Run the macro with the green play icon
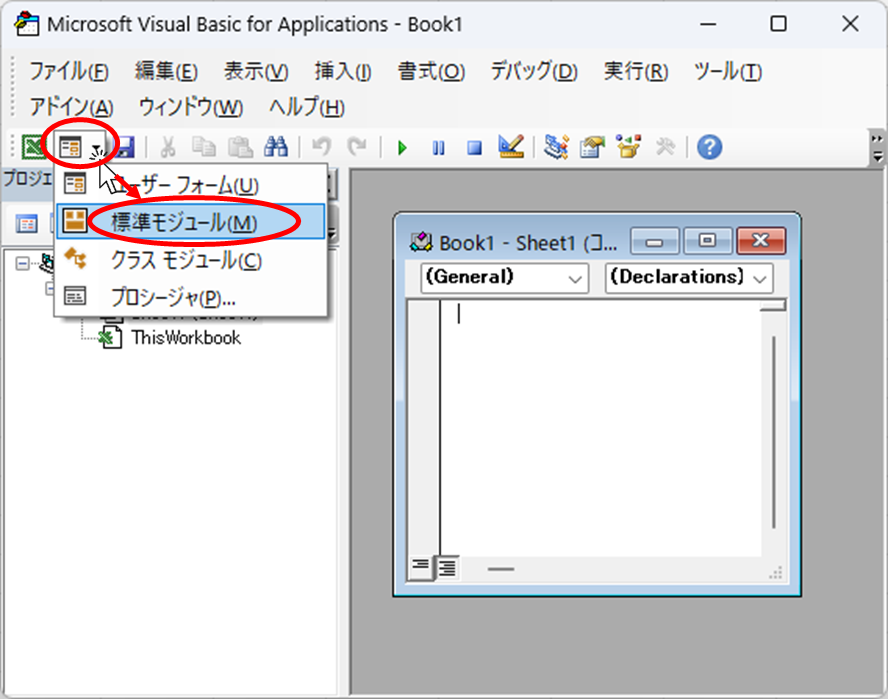This screenshot has height=699, width=888. click(402, 148)
